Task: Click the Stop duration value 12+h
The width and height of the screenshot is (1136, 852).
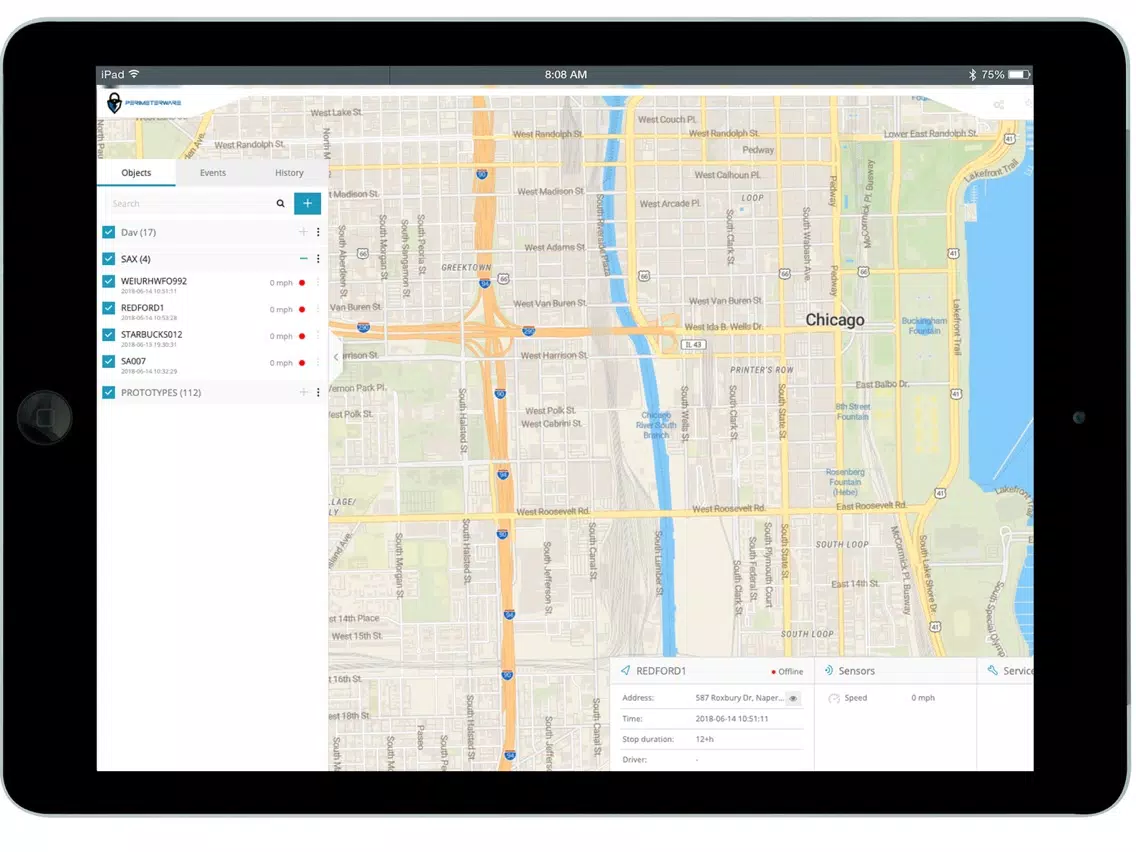Action: click(x=704, y=739)
